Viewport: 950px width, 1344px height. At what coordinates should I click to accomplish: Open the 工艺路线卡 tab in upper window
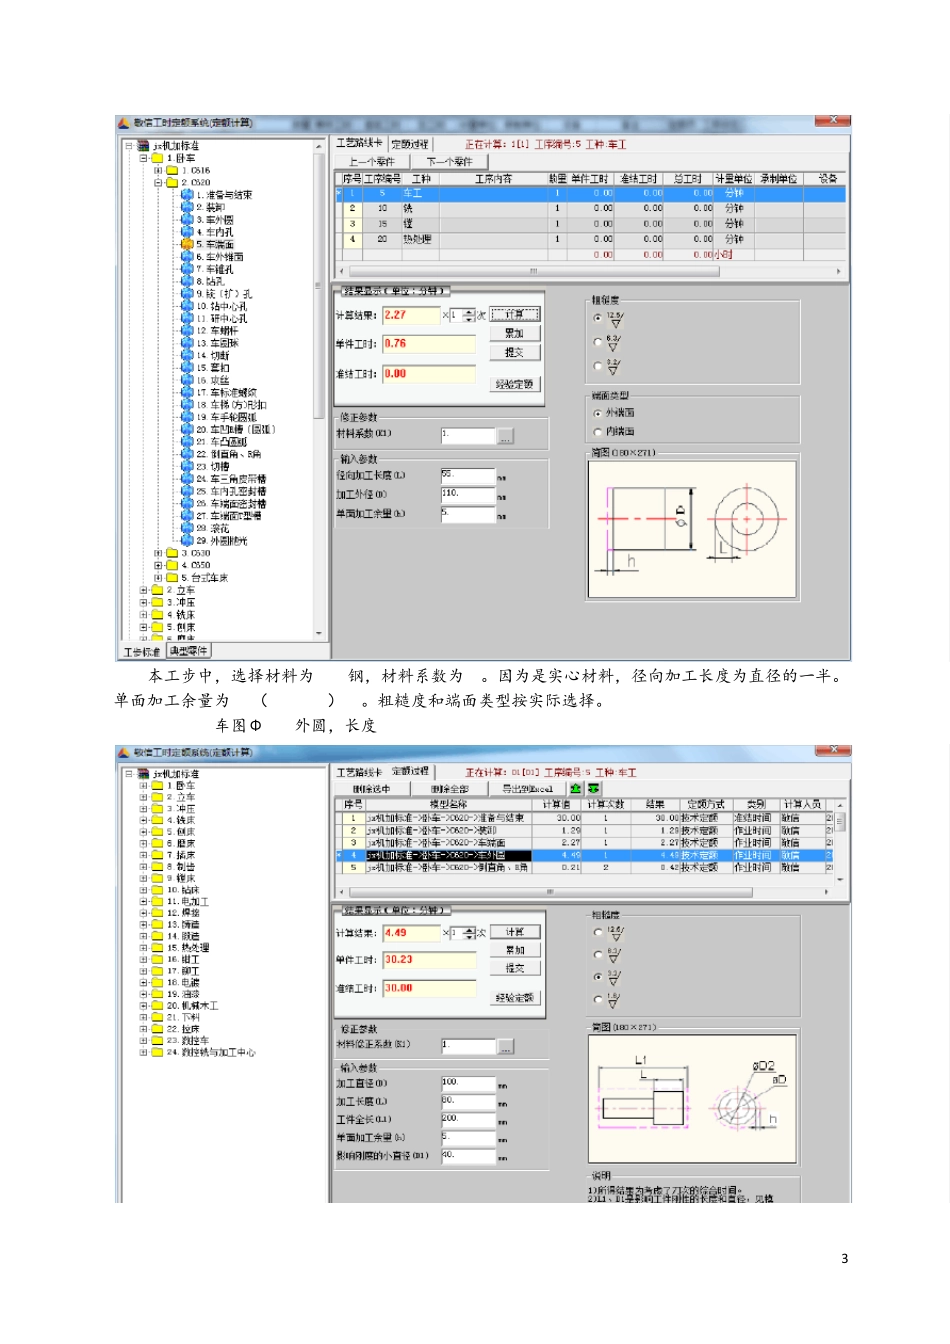pyautogui.click(x=360, y=144)
